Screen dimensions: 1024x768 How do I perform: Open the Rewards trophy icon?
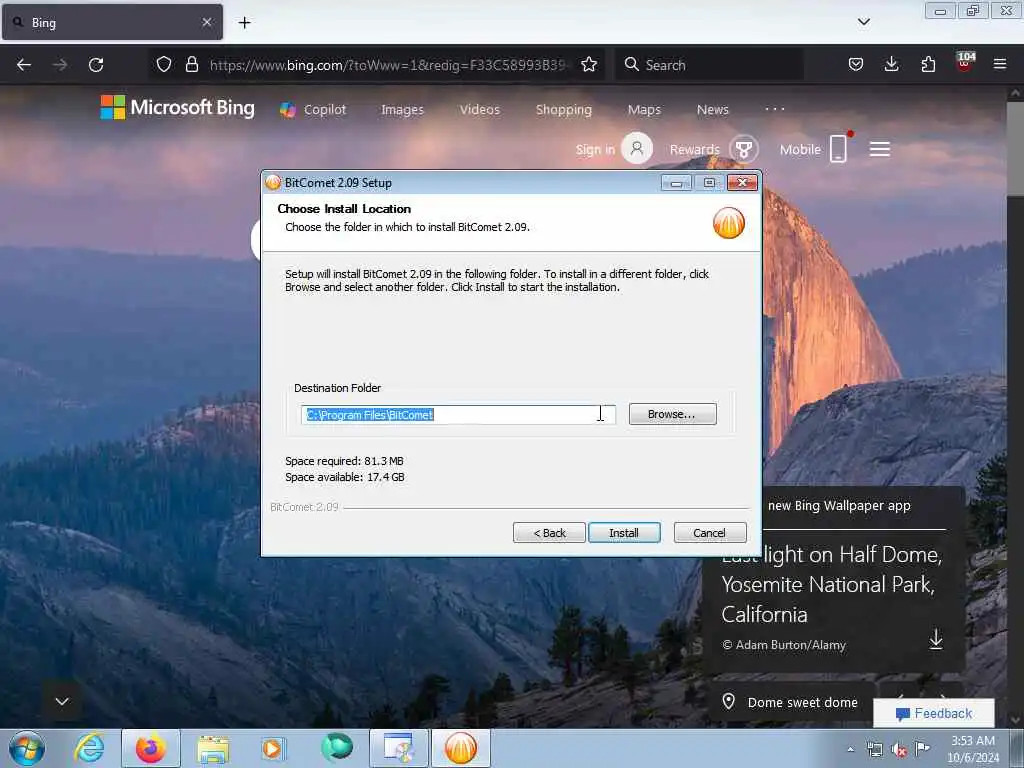click(x=744, y=149)
